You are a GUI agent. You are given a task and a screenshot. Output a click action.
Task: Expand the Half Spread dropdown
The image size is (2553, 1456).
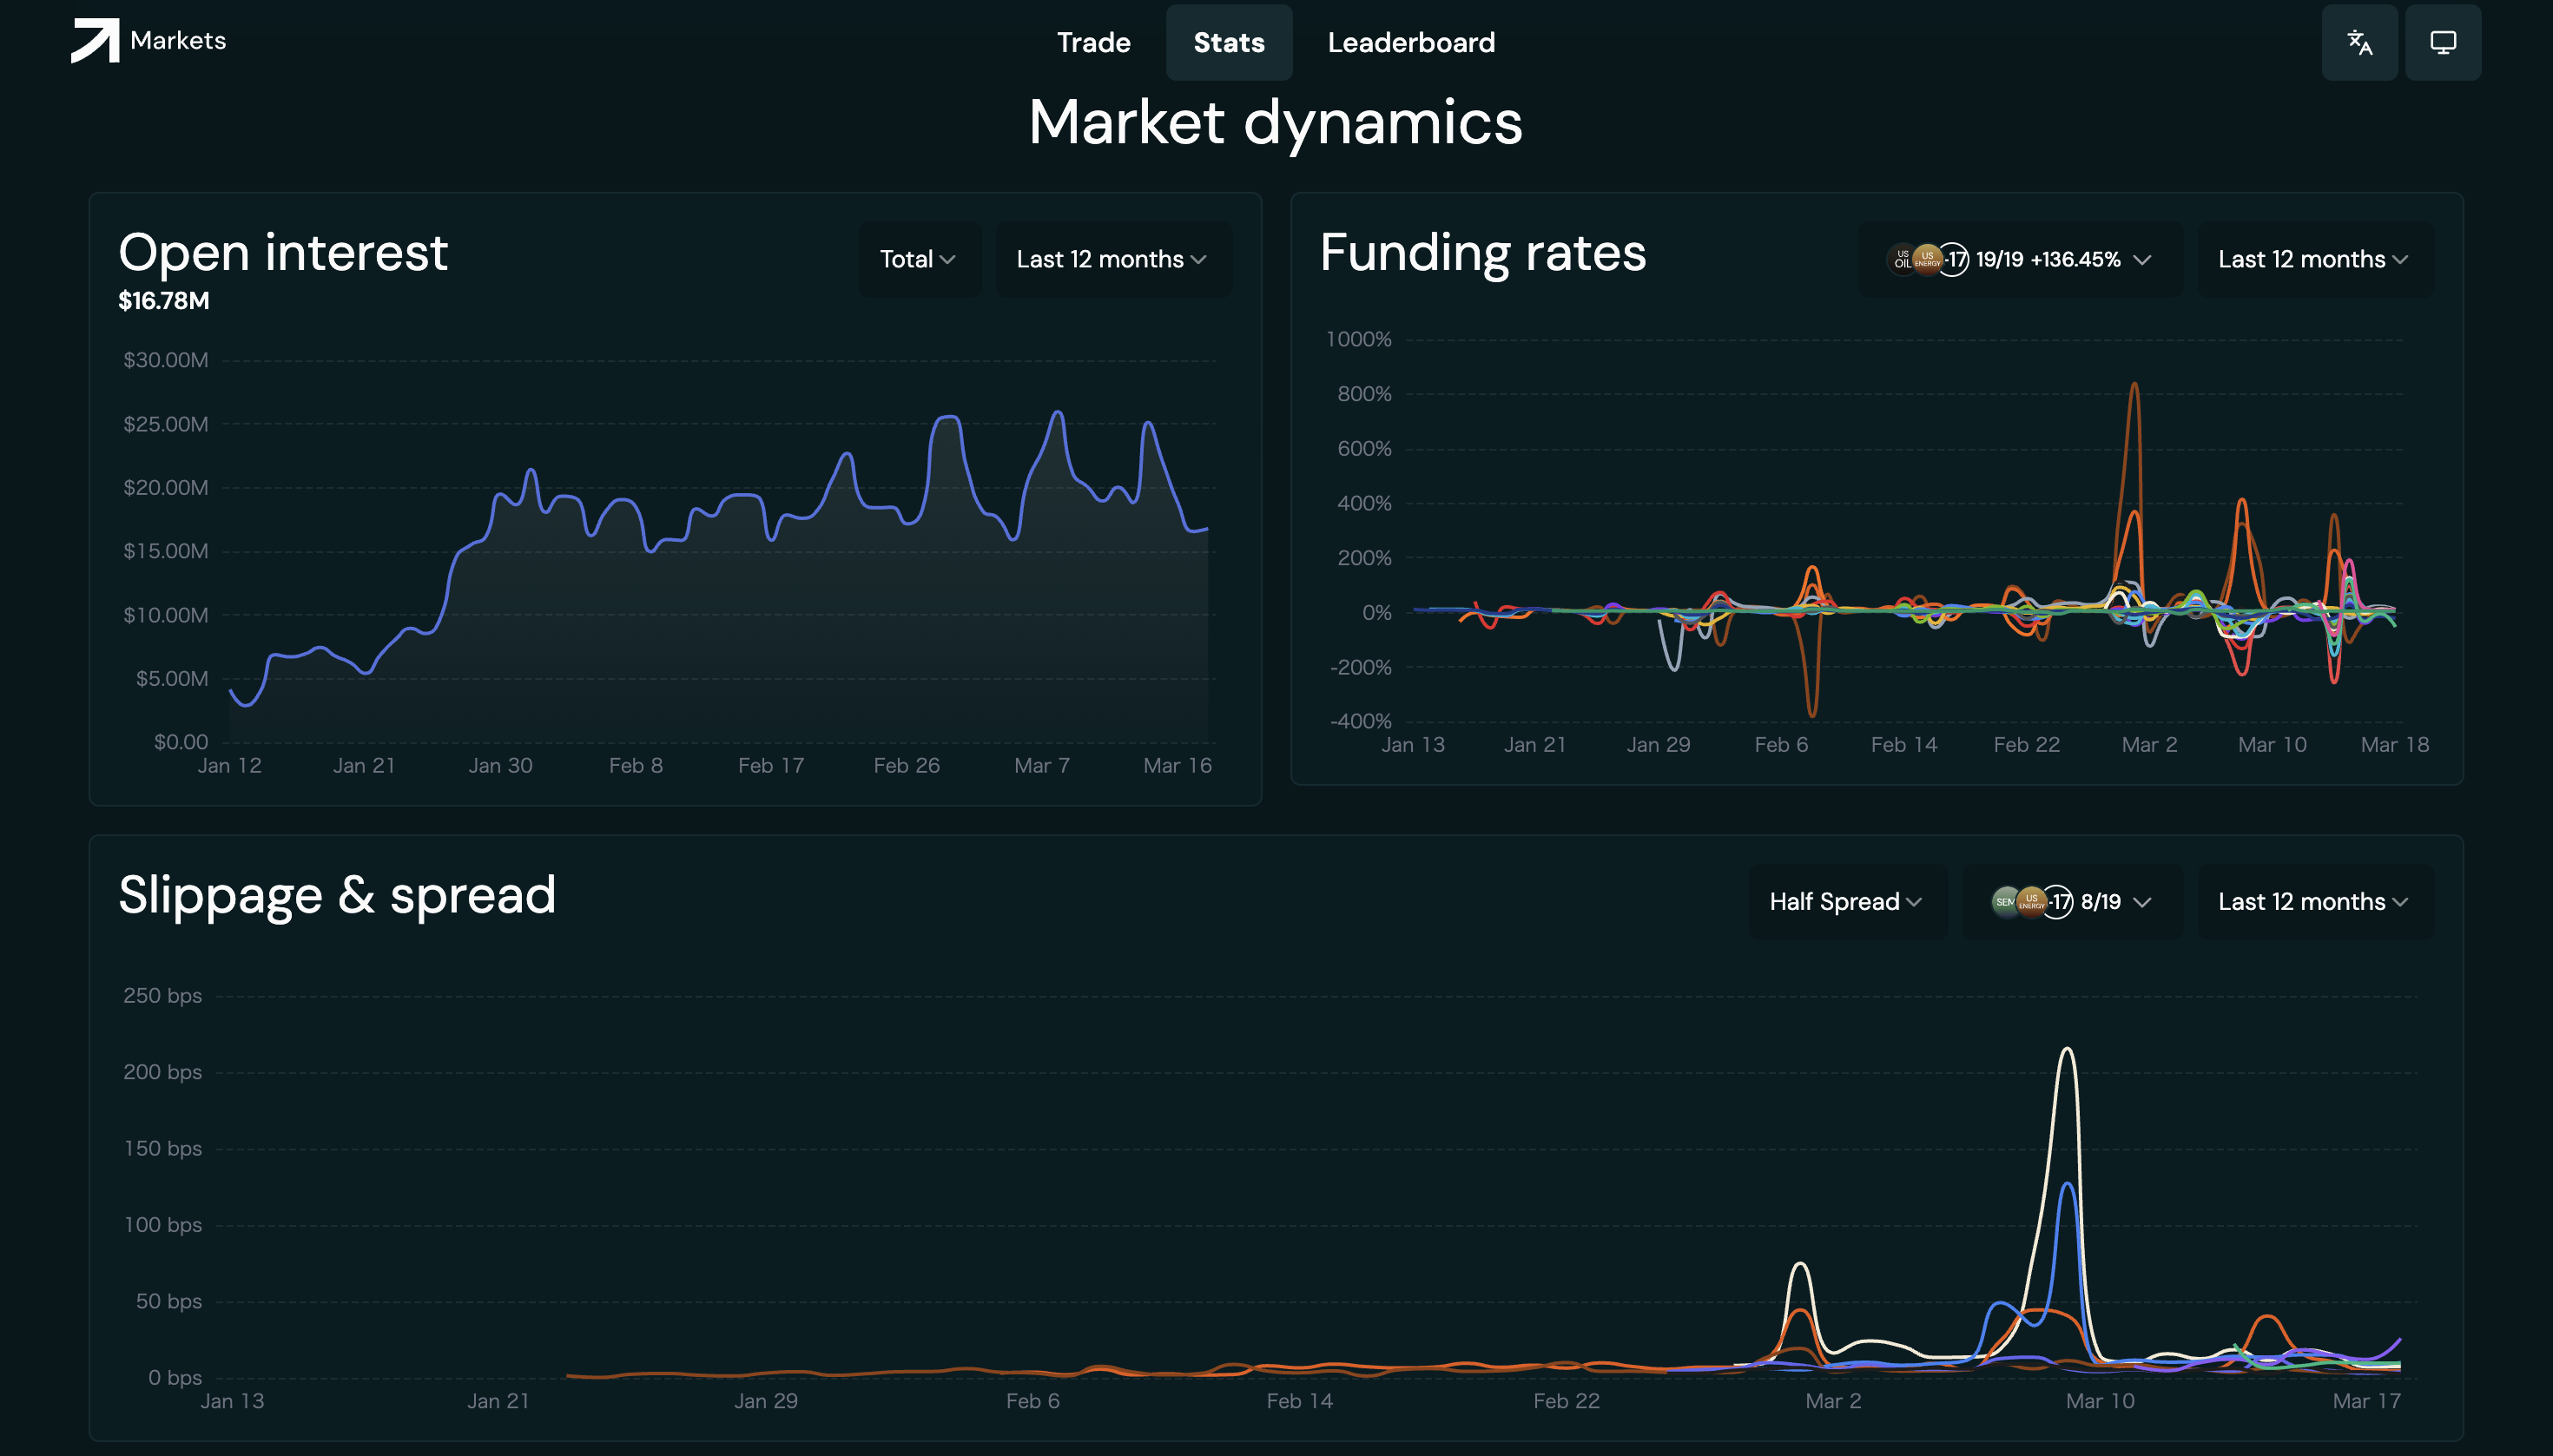1846,902
